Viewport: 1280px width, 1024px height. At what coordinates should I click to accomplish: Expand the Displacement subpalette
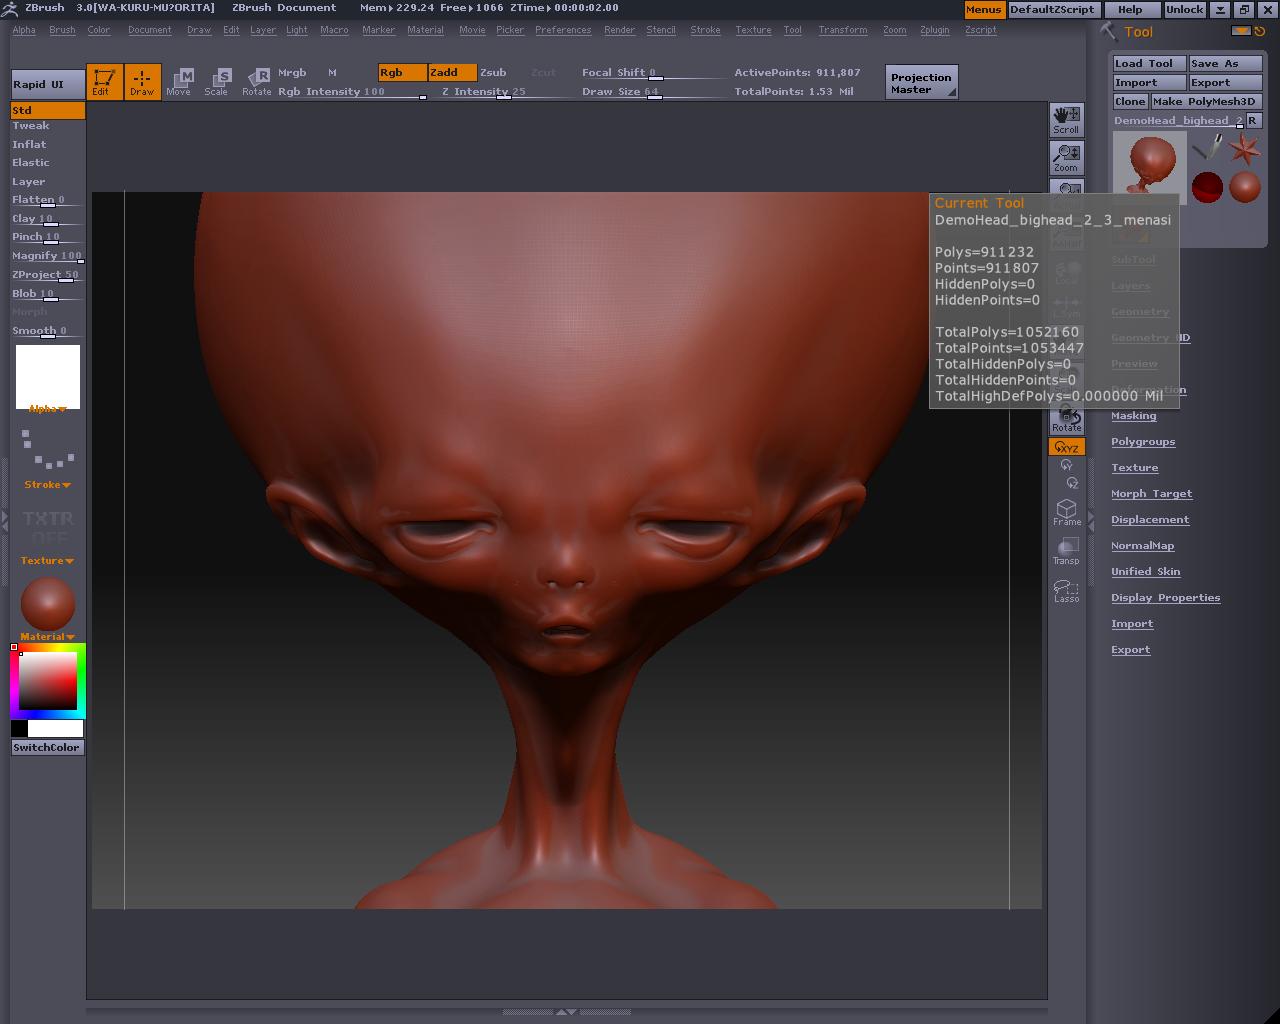(x=1150, y=520)
